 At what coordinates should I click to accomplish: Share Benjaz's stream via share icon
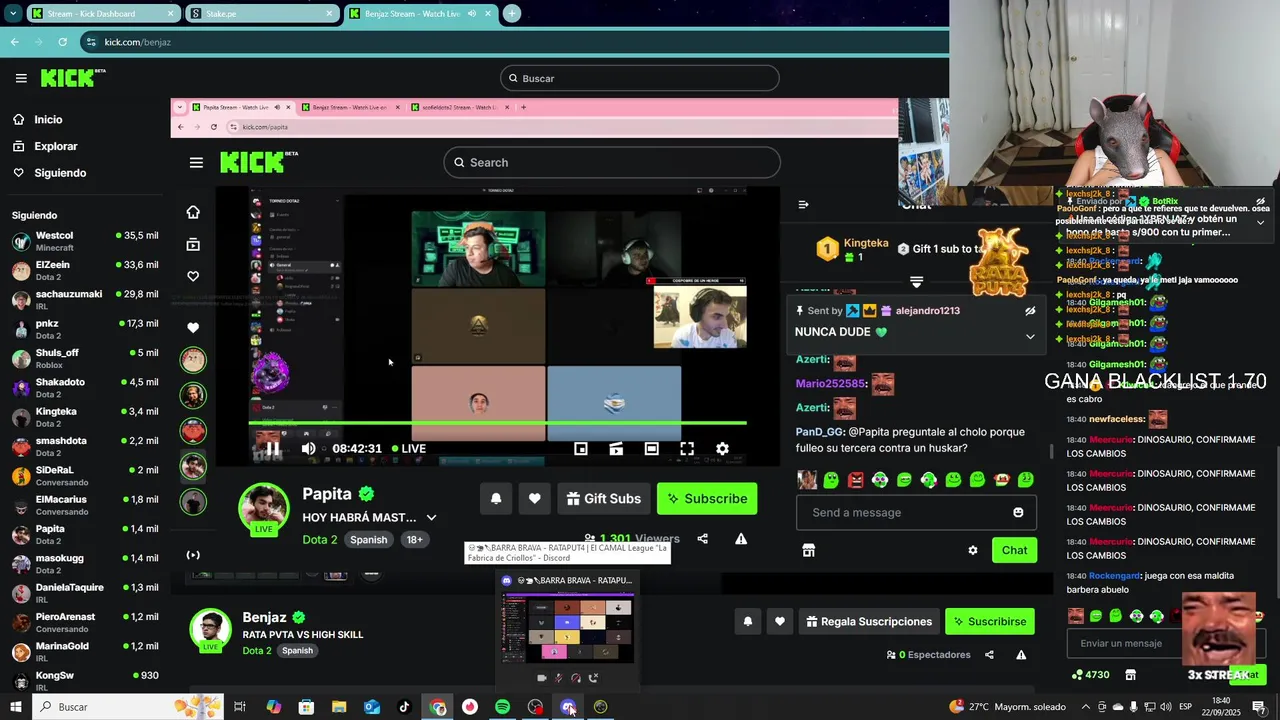point(989,655)
